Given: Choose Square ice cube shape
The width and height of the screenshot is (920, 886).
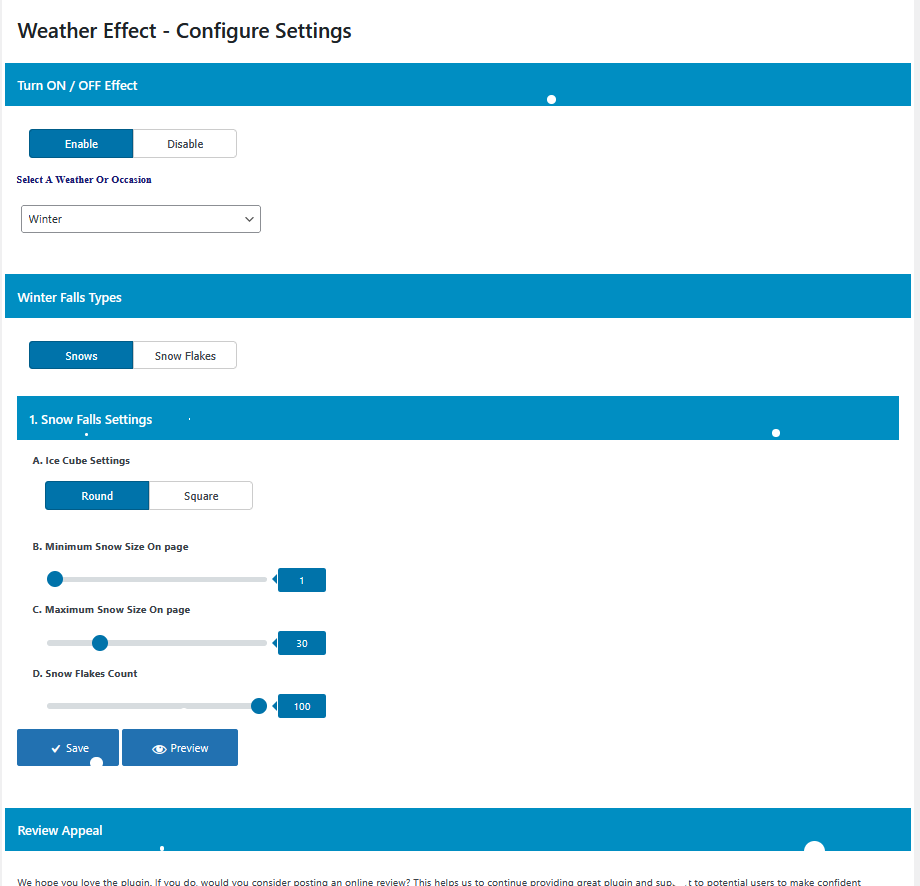Looking at the screenshot, I should click(x=201, y=496).
